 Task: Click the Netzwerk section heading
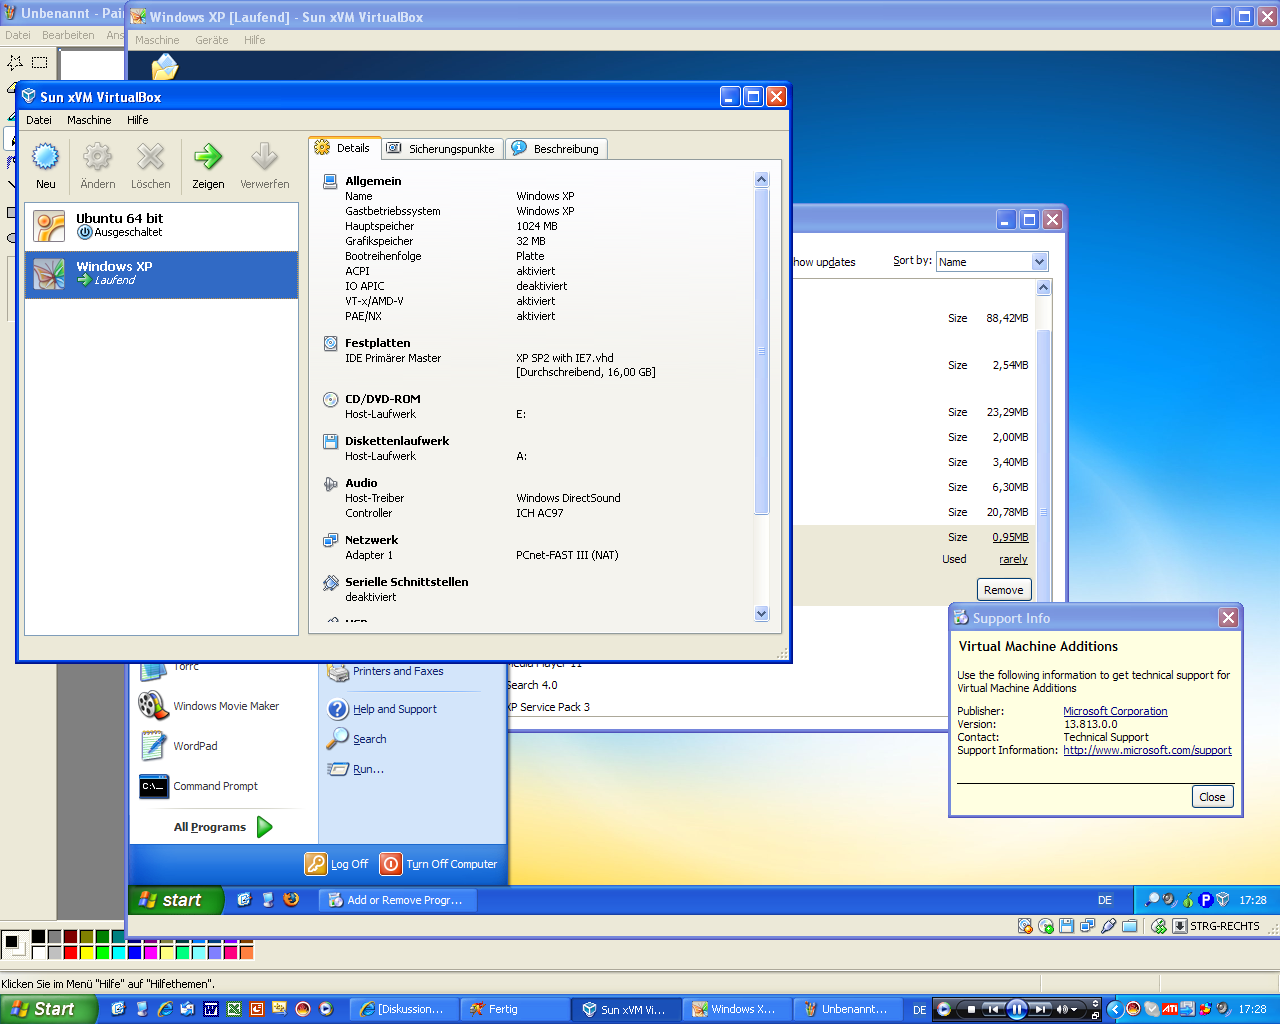[371, 540]
